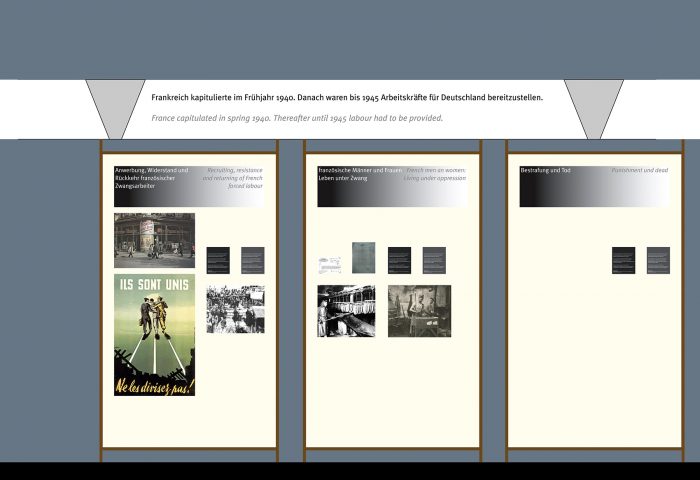This screenshot has width=700, height=480.
Task: Click the left gray triangle on the banner
Action: [x=115, y=103]
